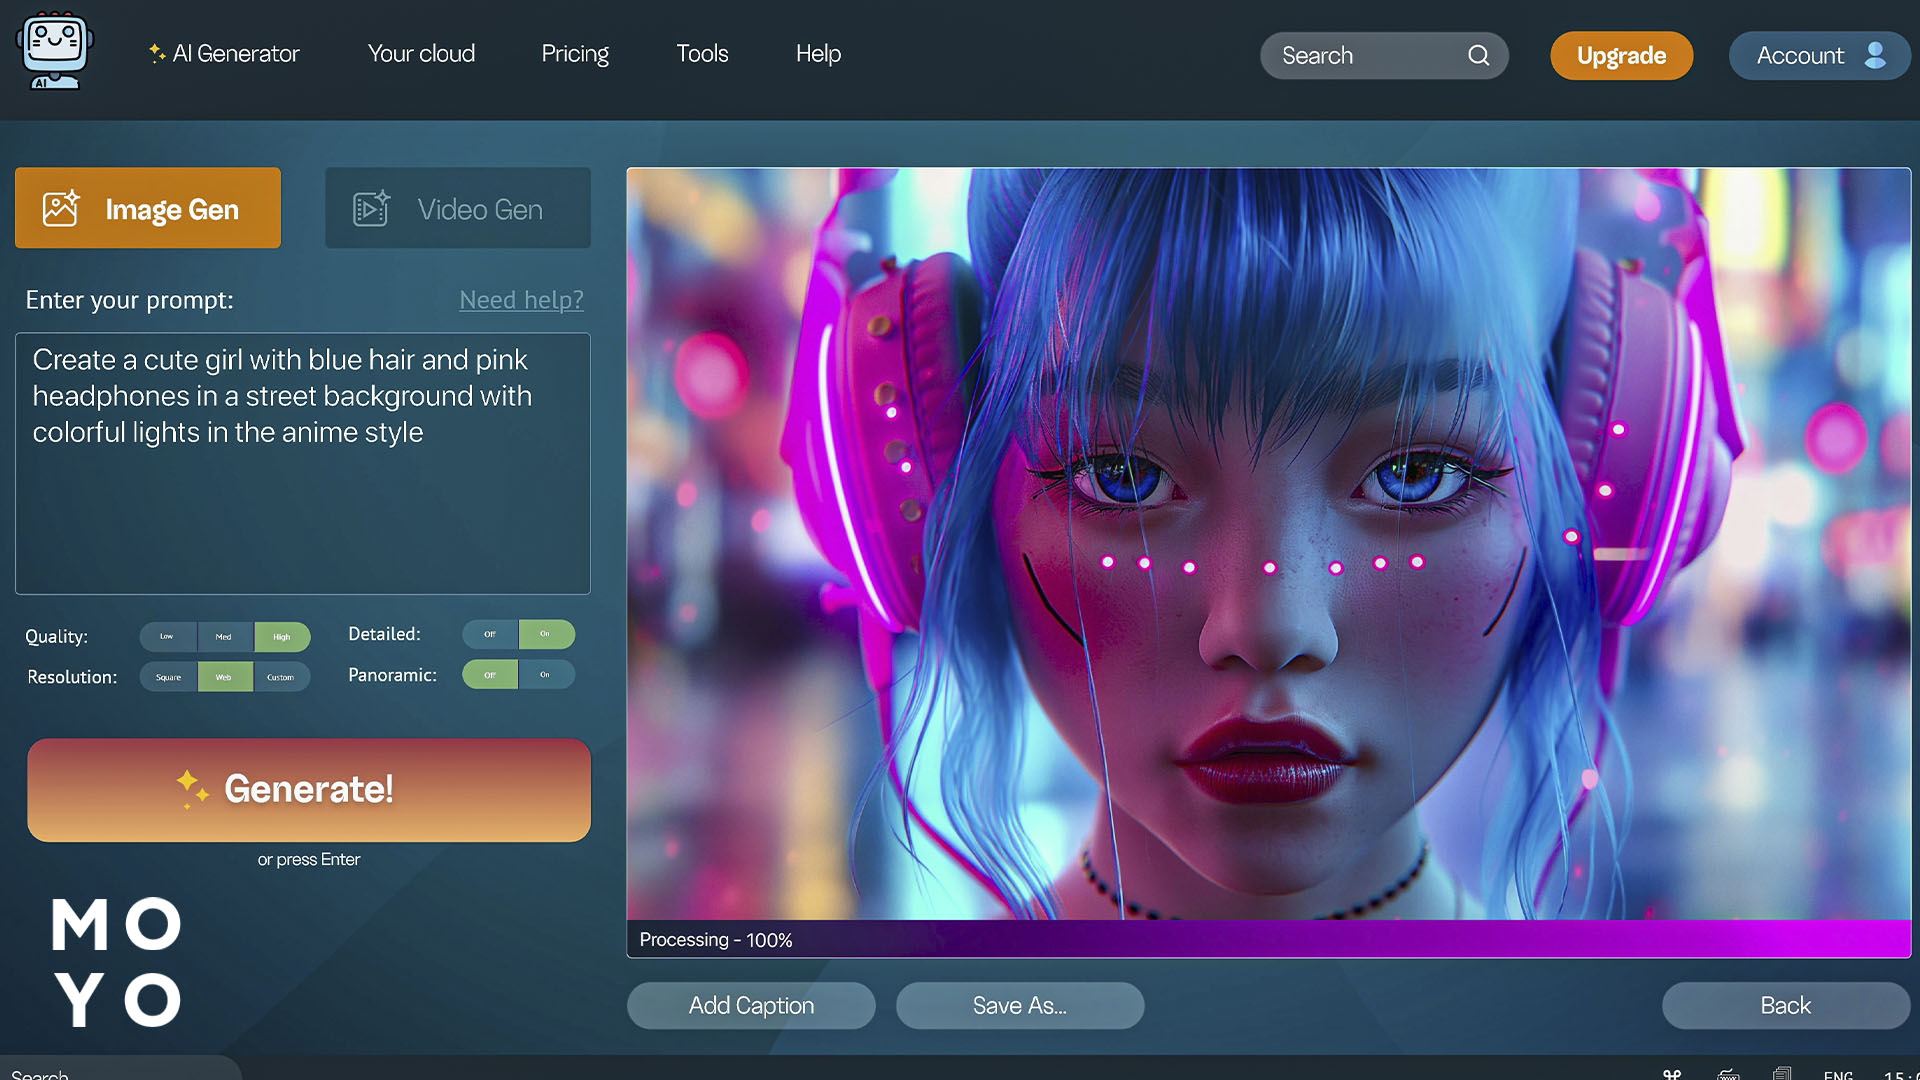
Task: Click the Video Gen panel icon
Action: [371, 208]
